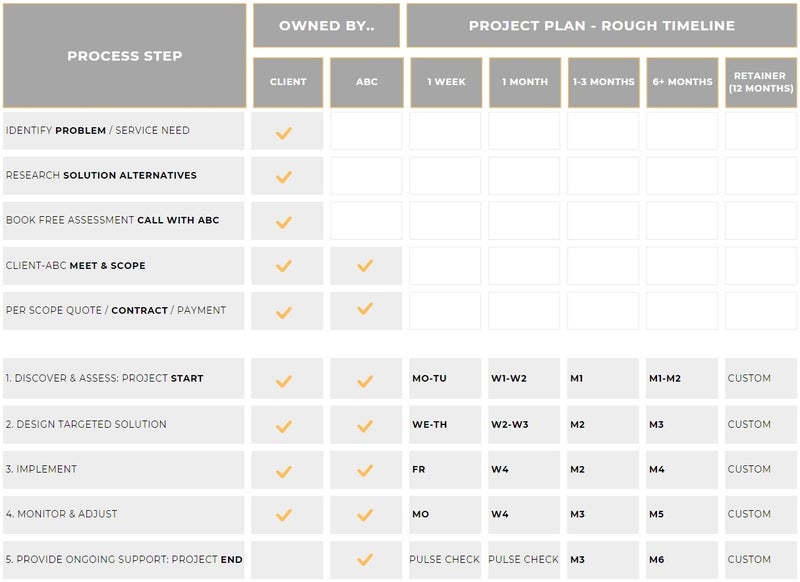Click ABC checkmark in Monitor & Adjust row
Viewport: 800px width, 582px height.
click(x=365, y=515)
